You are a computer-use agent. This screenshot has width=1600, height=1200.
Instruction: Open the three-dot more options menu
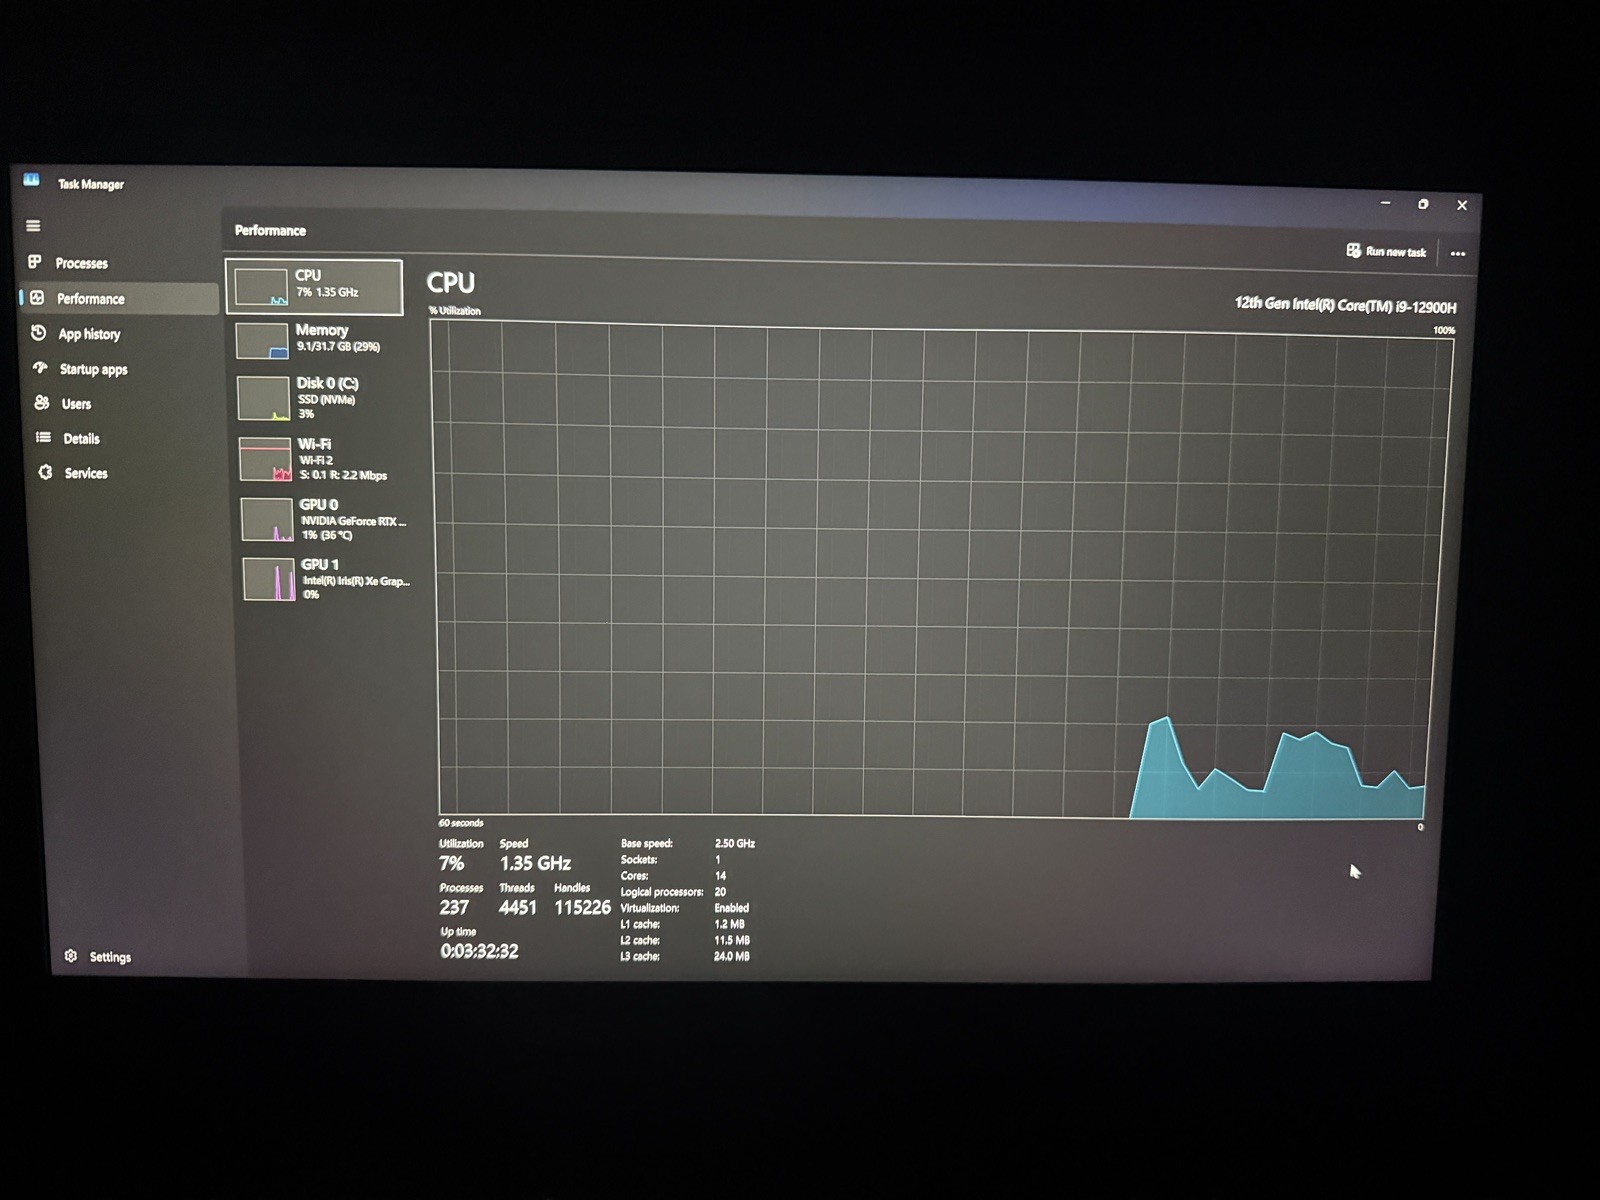(x=1458, y=254)
